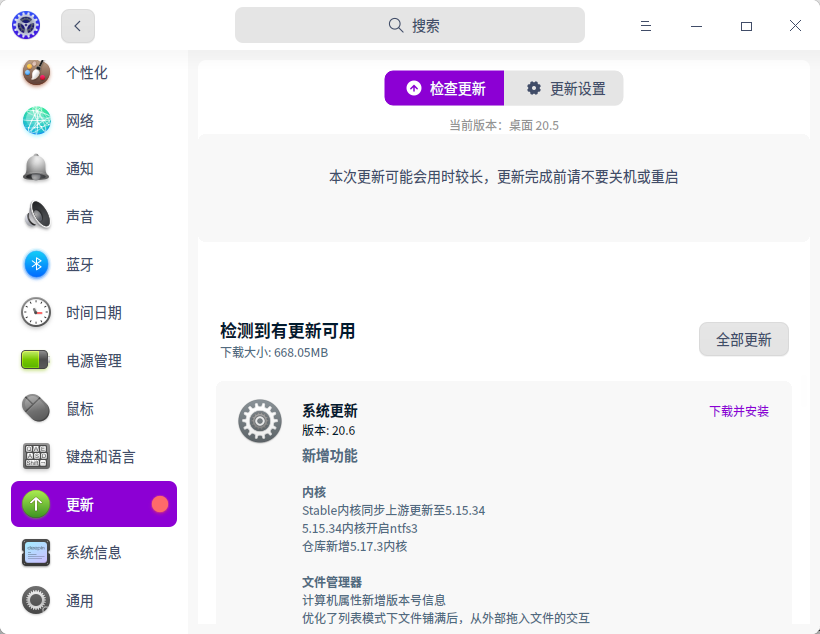The width and height of the screenshot is (820, 634).
Task: Open the 键盘和语言 keyboard icon
Action: tap(36, 456)
